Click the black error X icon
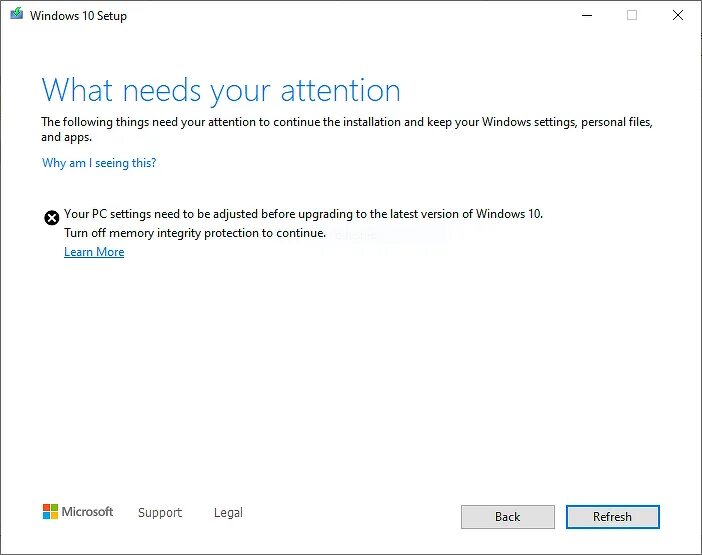This screenshot has height=555, width=702. pos(51,218)
